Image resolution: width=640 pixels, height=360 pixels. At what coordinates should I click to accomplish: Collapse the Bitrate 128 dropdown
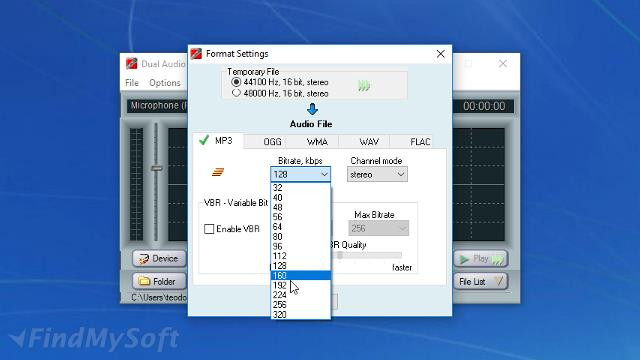[x=300, y=174]
